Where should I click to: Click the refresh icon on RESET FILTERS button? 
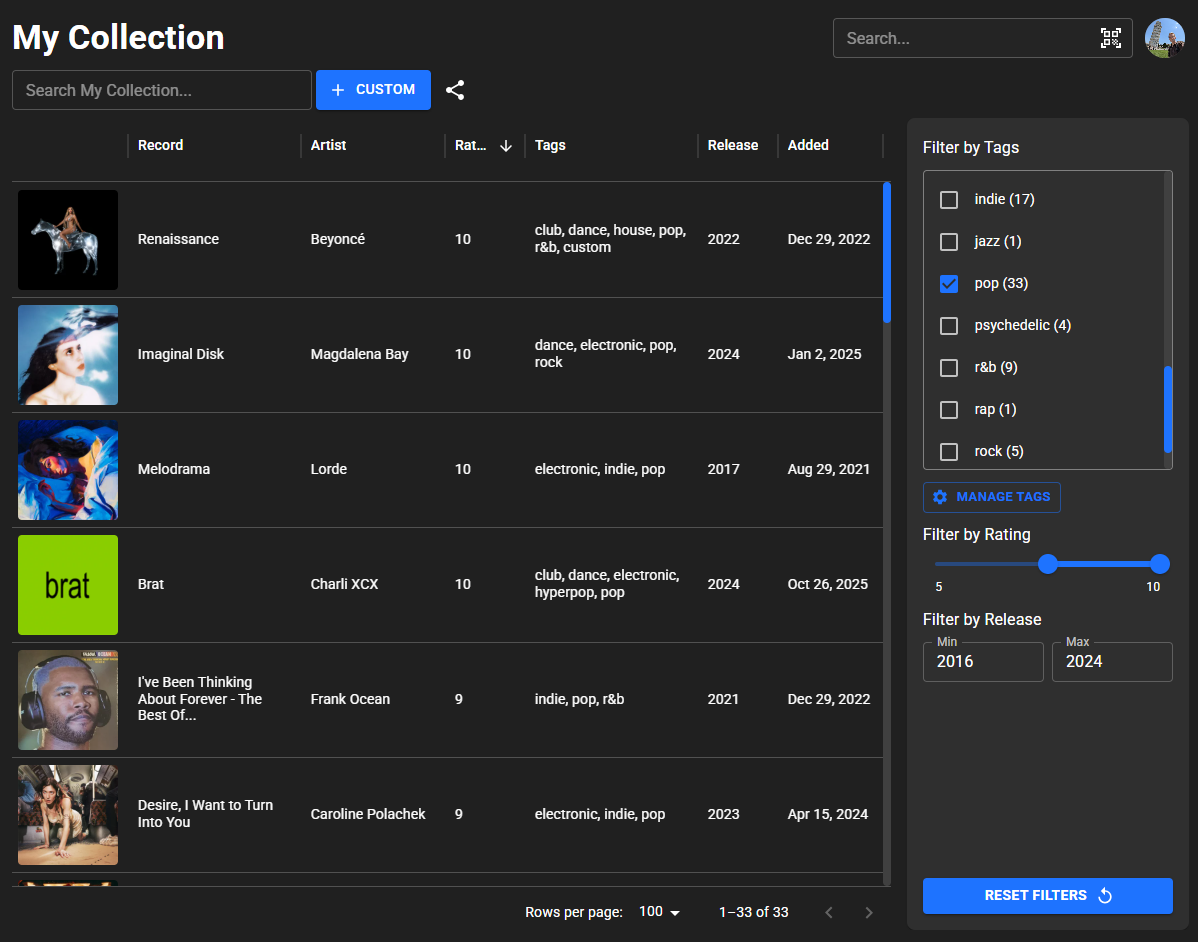click(1104, 895)
